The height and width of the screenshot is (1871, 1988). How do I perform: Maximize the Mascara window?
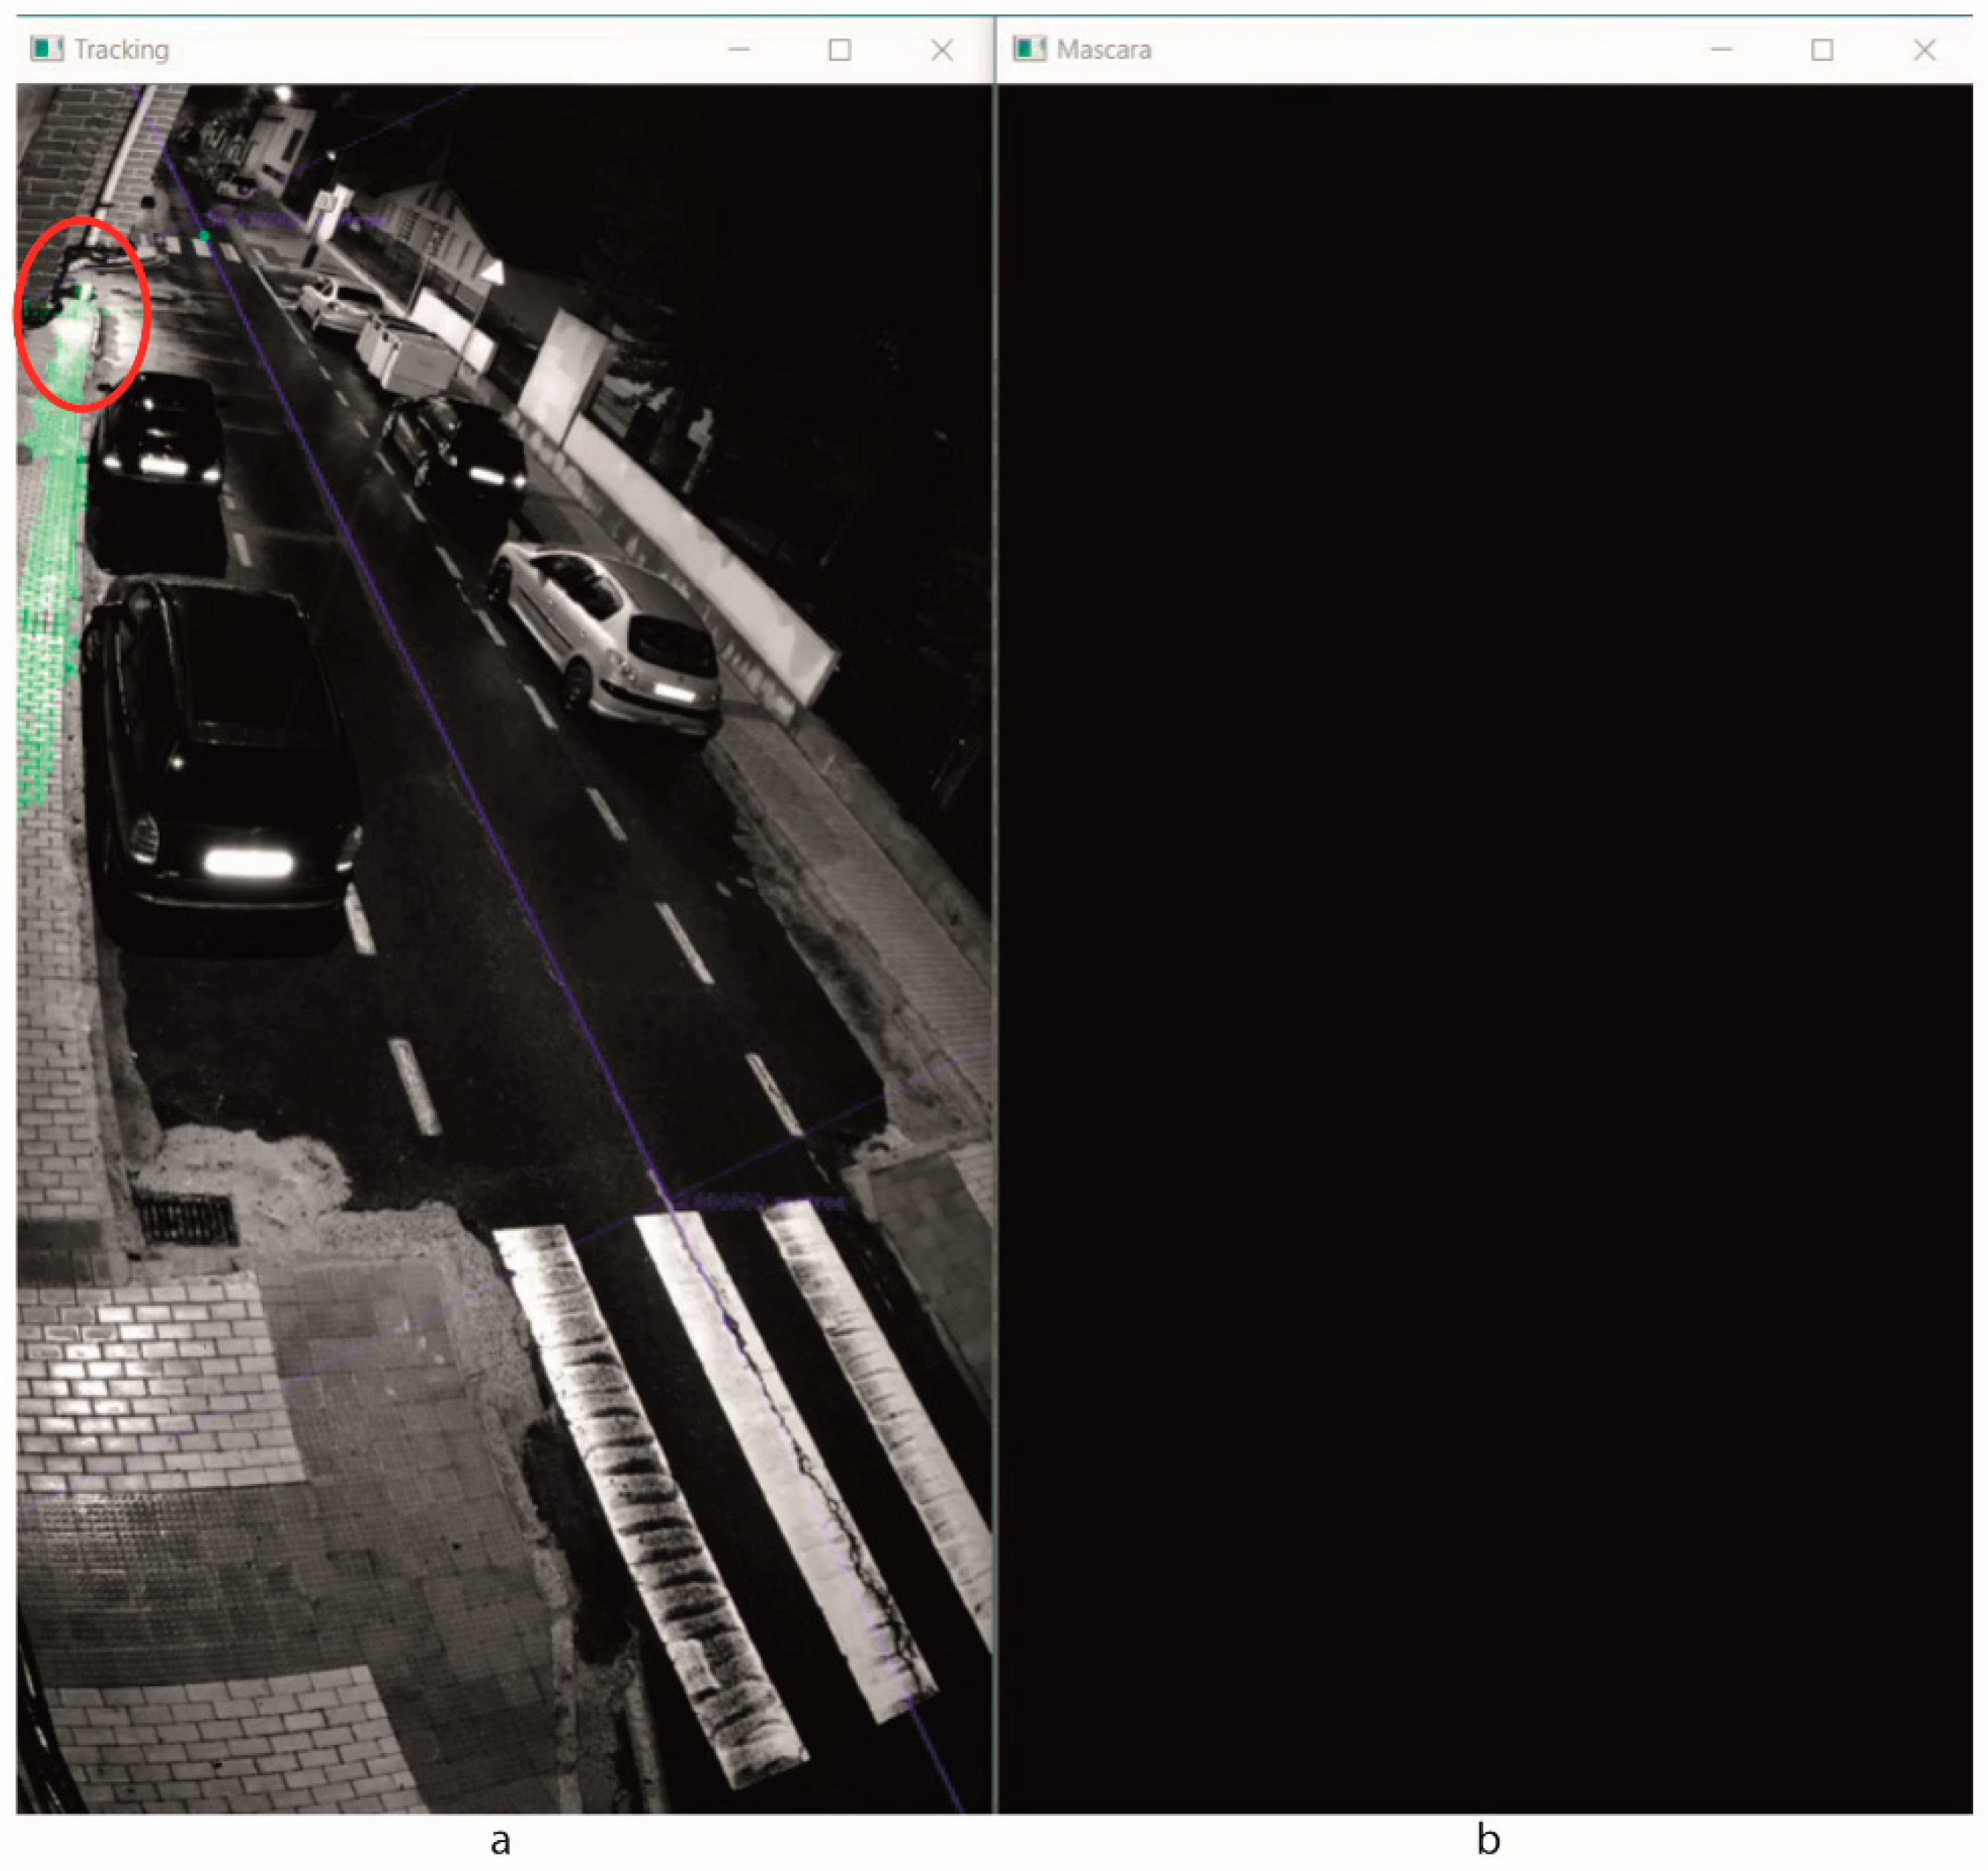pyautogui.click(x=1822, y=50)
